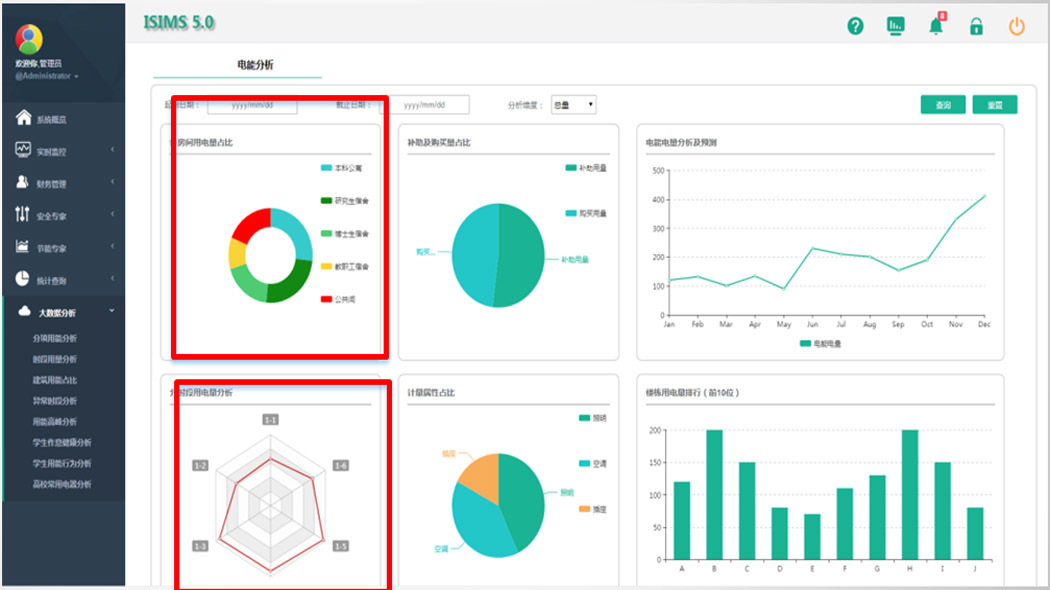Viewport: 1050px width, 590px height.
Task: Click the end date yyyy/mm/dd input field
Action: click(x=427, y=105)
